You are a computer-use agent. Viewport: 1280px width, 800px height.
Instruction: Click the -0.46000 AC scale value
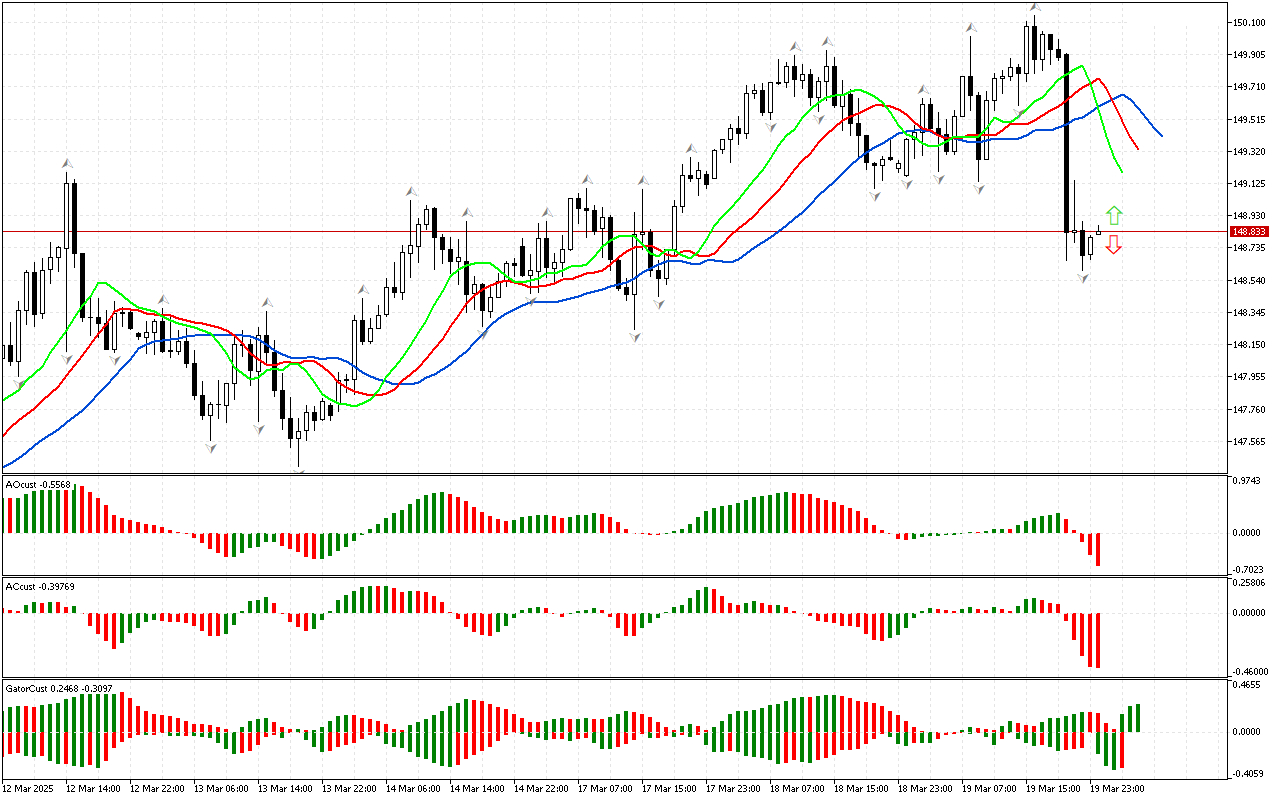(1248, 671)
